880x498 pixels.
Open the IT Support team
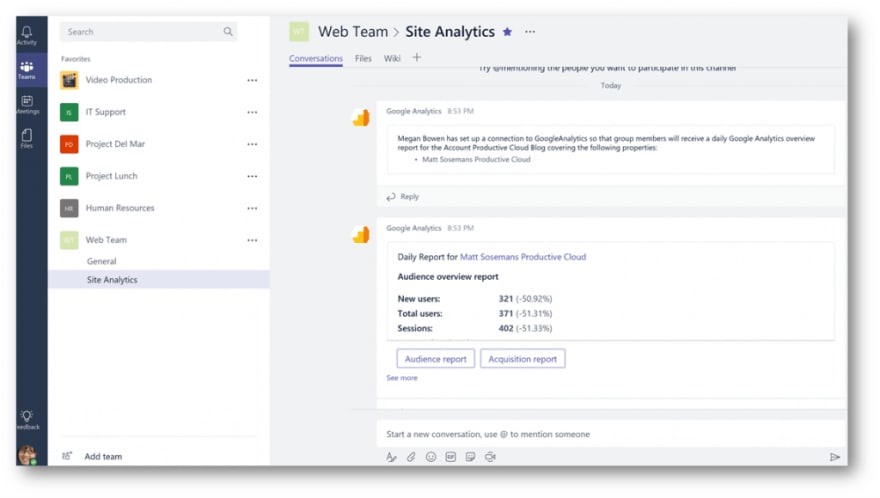click(x=106, y=112)
